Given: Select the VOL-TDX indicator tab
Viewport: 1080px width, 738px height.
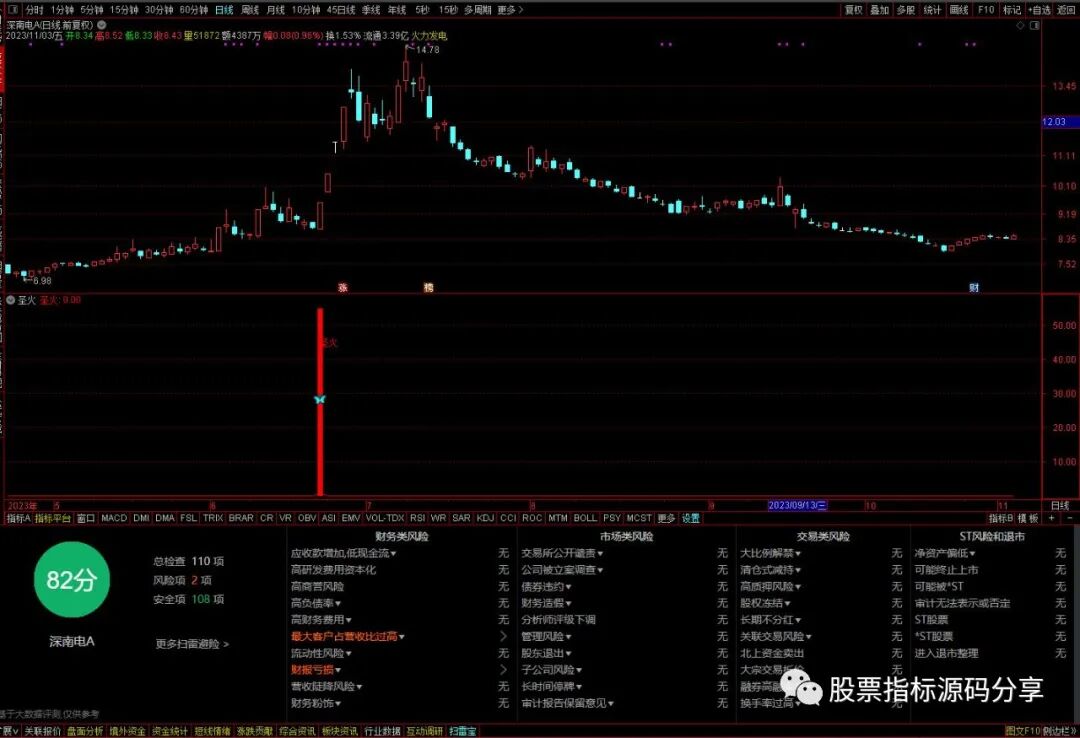Looking at the screenshot, I should click(385, 517).
